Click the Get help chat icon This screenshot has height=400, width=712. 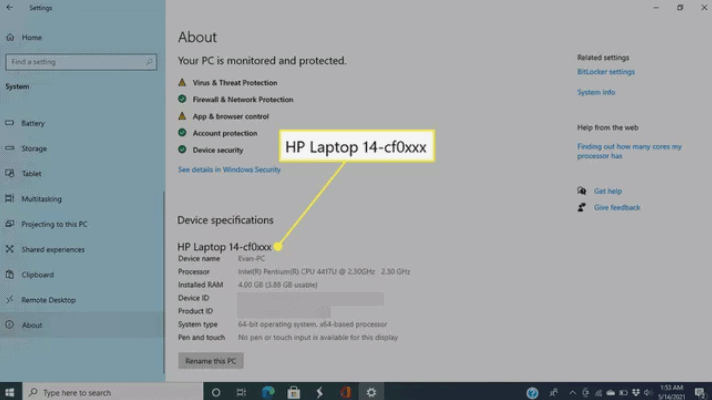pos(581,191)
